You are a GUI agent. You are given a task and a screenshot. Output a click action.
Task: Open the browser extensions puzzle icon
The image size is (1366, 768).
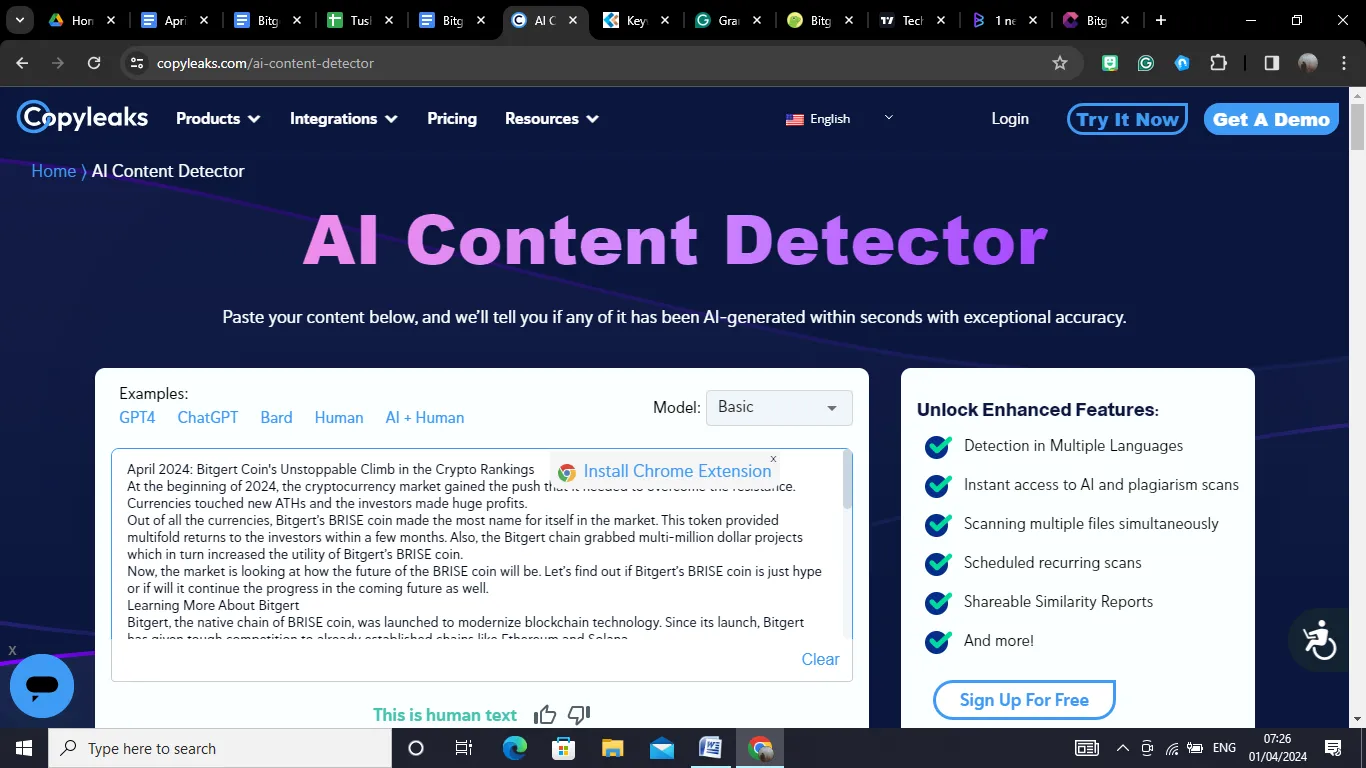[x=1218, y=63]
